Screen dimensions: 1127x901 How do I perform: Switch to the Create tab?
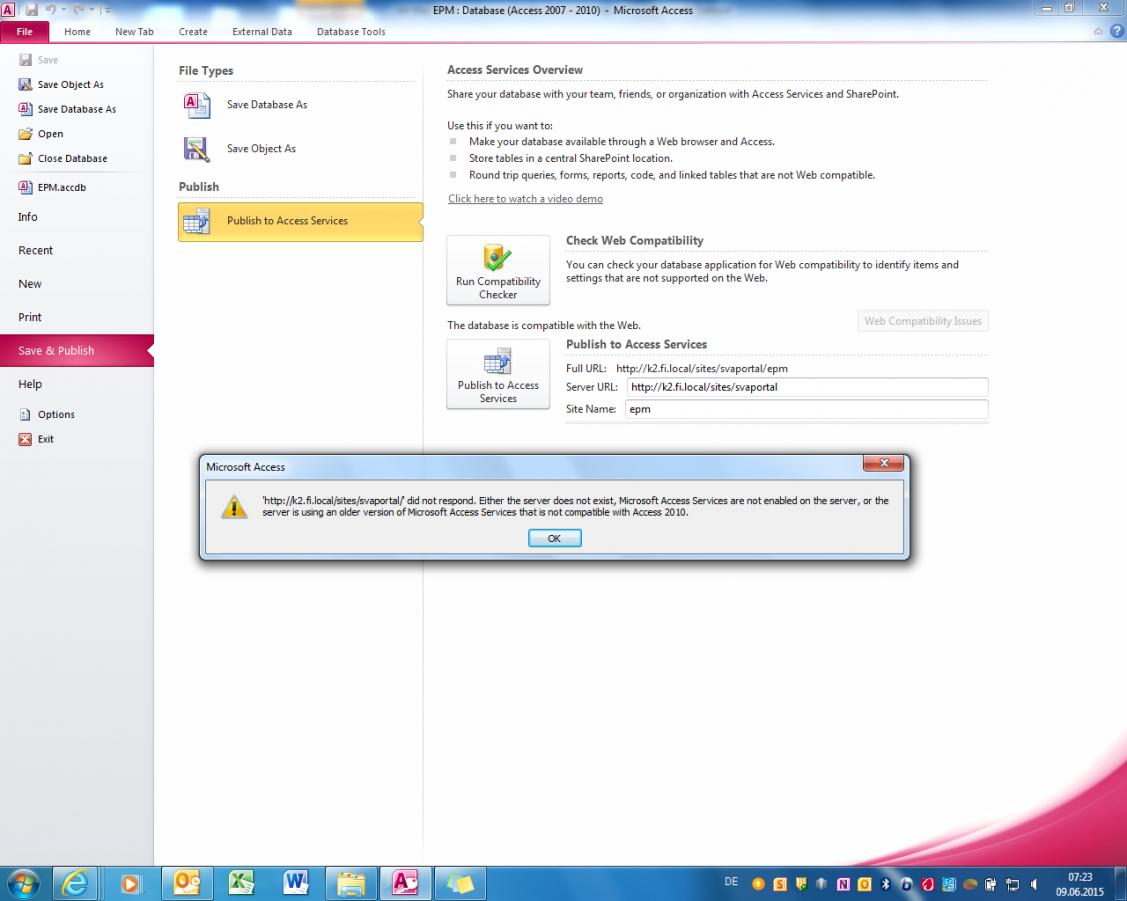193,32
